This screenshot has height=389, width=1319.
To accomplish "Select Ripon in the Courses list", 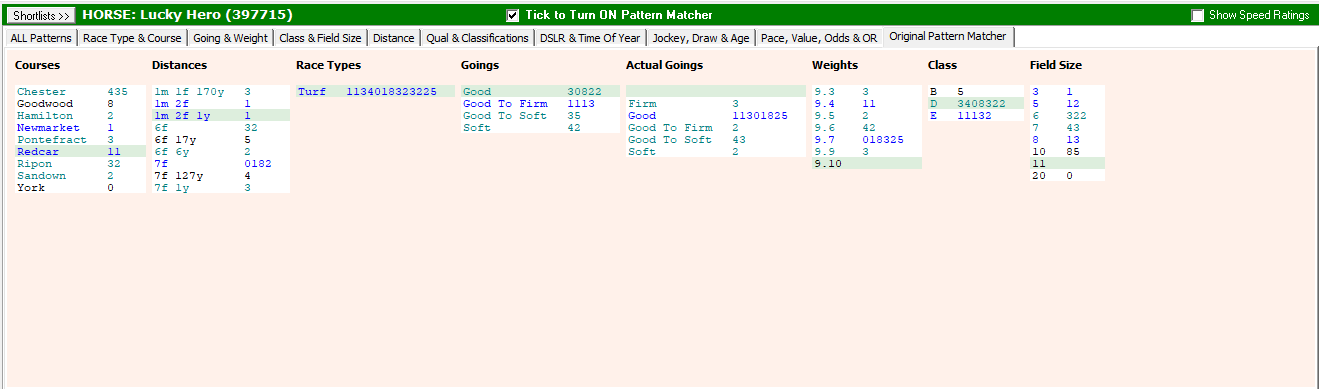I will coord(80,164).
